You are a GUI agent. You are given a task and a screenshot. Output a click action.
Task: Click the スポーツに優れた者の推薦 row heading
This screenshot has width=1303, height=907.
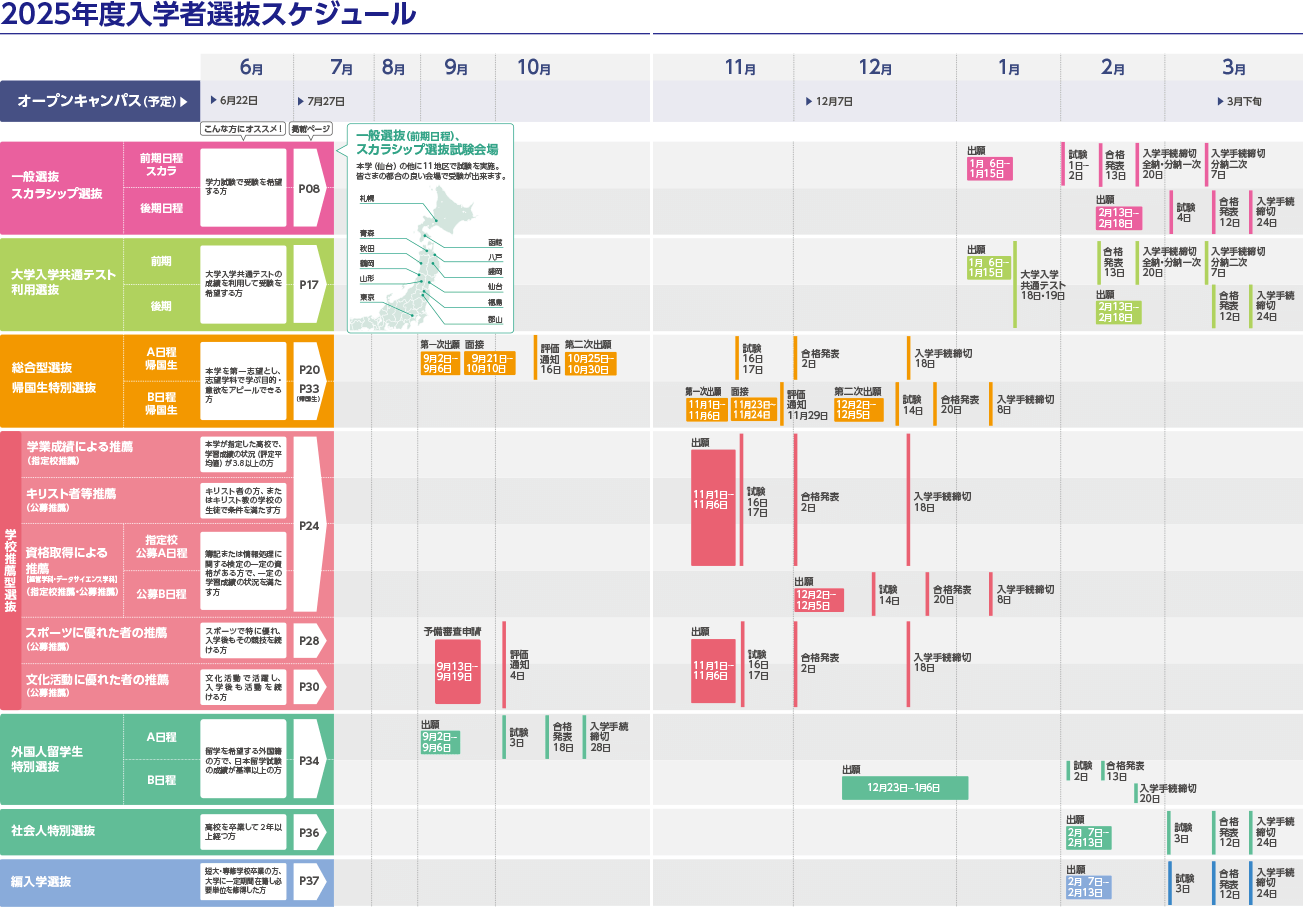97,633
